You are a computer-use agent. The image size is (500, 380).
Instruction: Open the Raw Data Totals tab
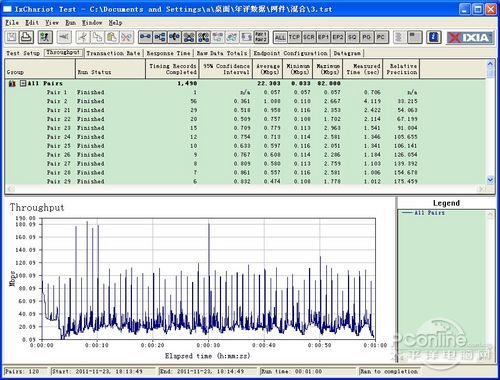(222, 53)
